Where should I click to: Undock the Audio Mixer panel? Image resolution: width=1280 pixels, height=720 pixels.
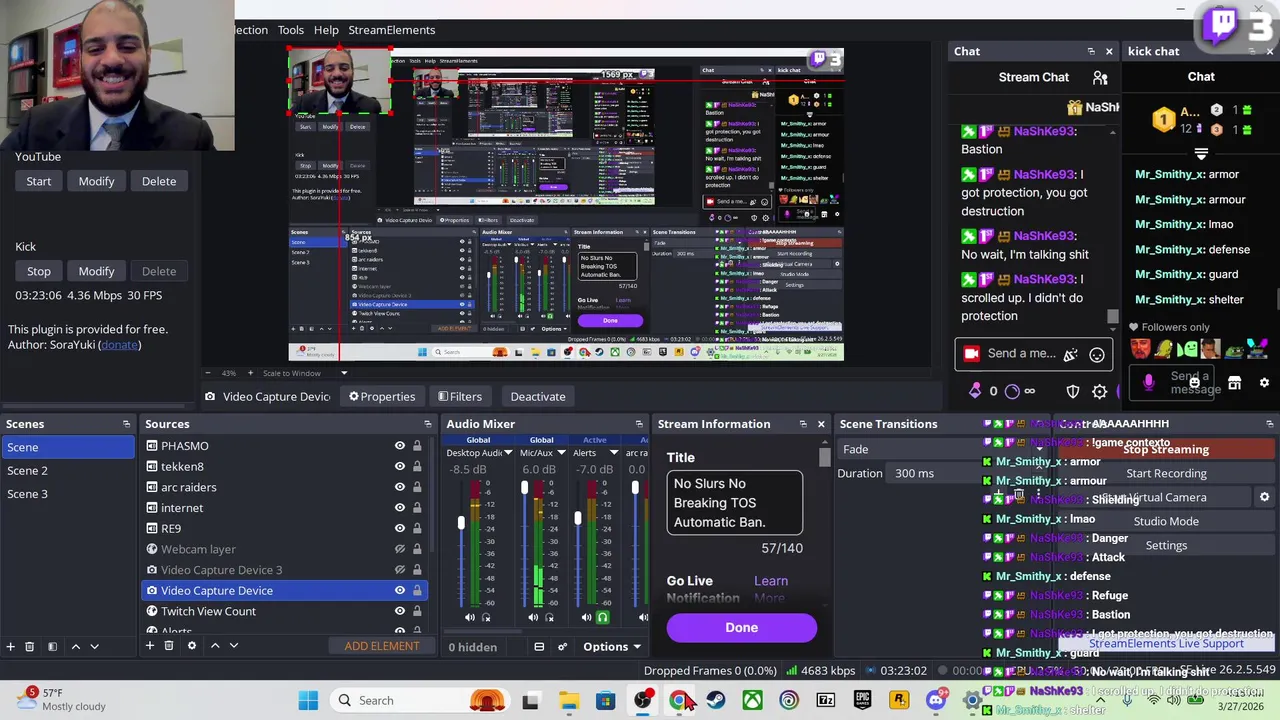click(x=639, y=424)
